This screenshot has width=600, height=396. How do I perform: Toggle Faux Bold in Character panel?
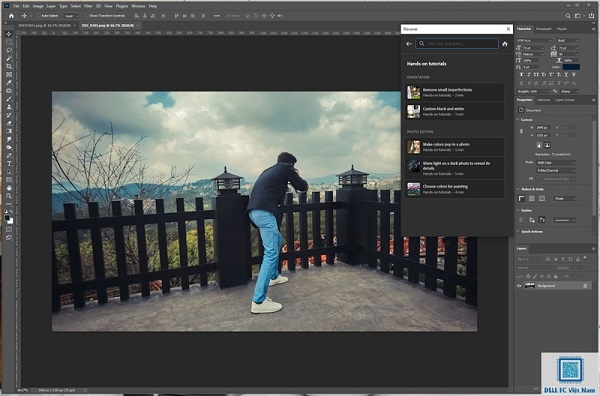coord(522,75)
